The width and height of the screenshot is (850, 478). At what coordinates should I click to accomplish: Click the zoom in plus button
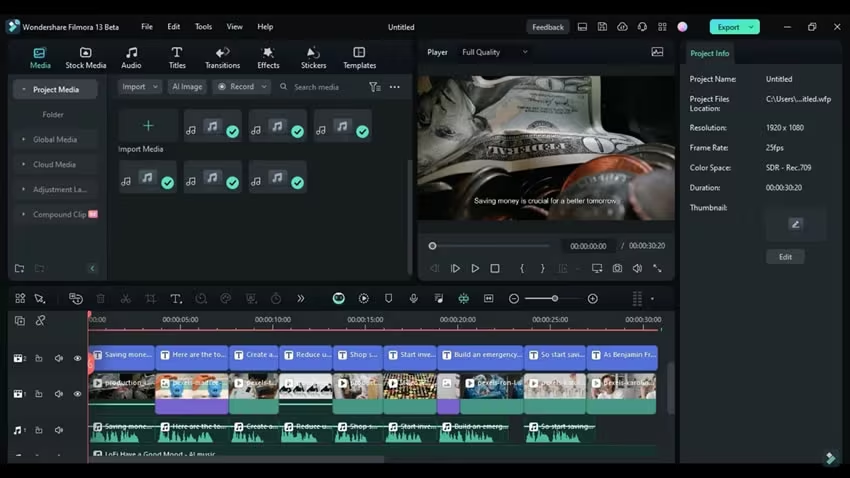593,299
